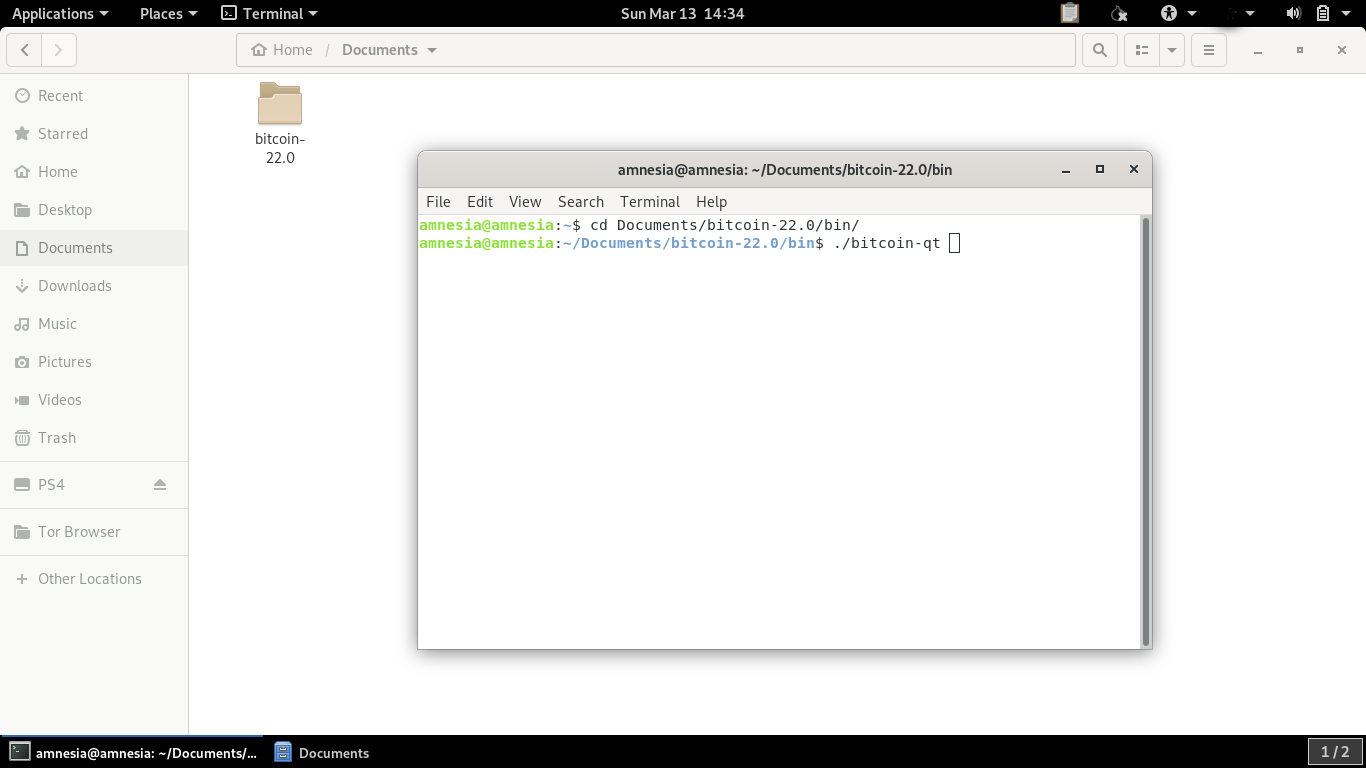Viewport: 1366px width, 768px height.
Task: Open Tor Browser folder in sidebar
Action: pos(94,532)
